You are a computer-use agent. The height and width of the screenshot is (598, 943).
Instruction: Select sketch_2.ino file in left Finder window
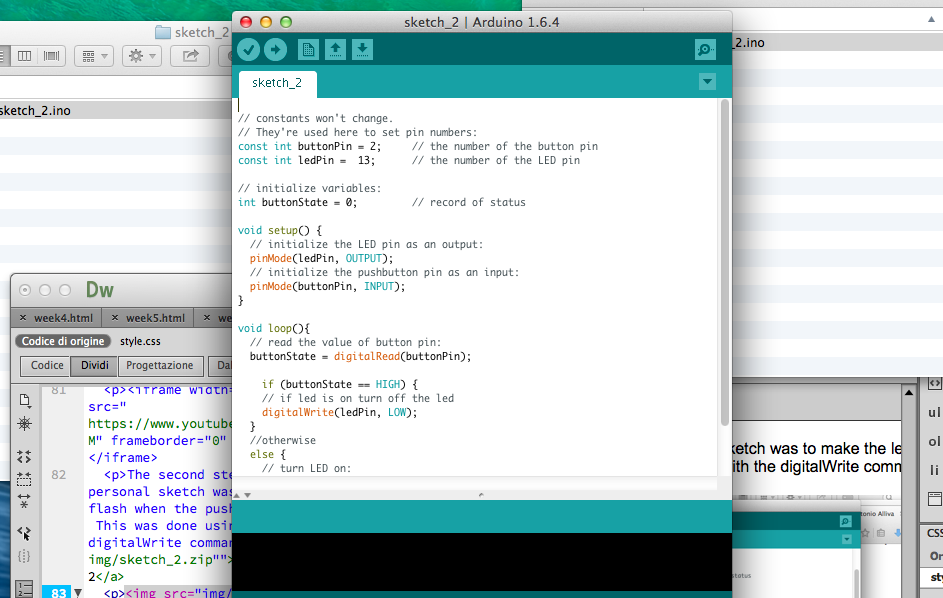(115, 111)
